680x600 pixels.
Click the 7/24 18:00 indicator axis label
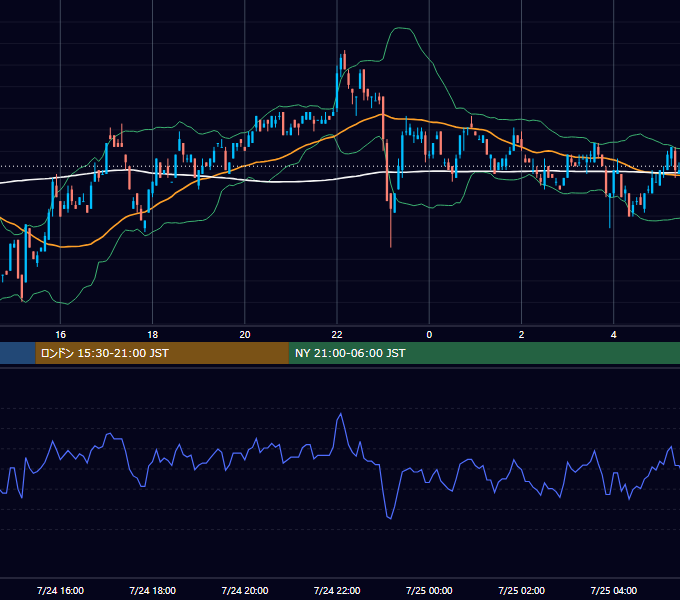point(153,590)
